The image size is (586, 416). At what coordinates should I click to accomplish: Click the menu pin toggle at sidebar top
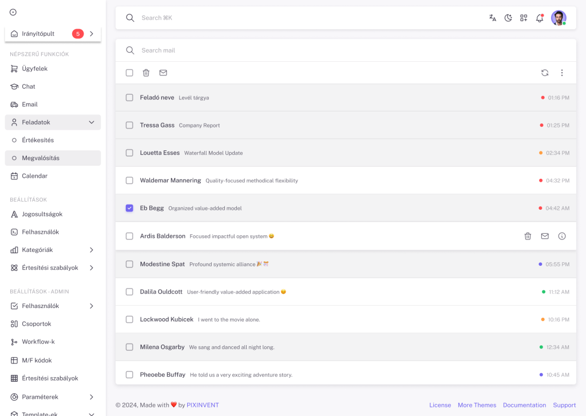(x=13, y=12)
